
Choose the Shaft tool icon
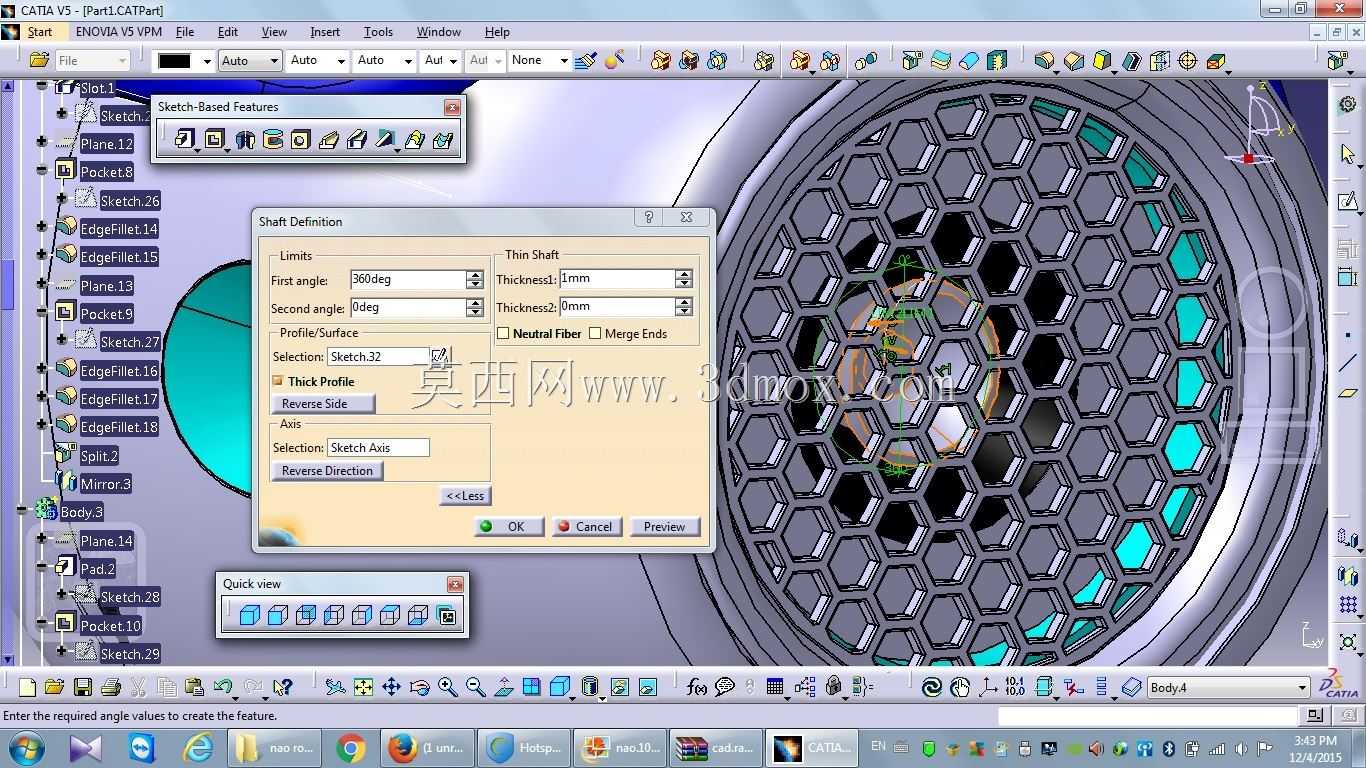(245, 140)
